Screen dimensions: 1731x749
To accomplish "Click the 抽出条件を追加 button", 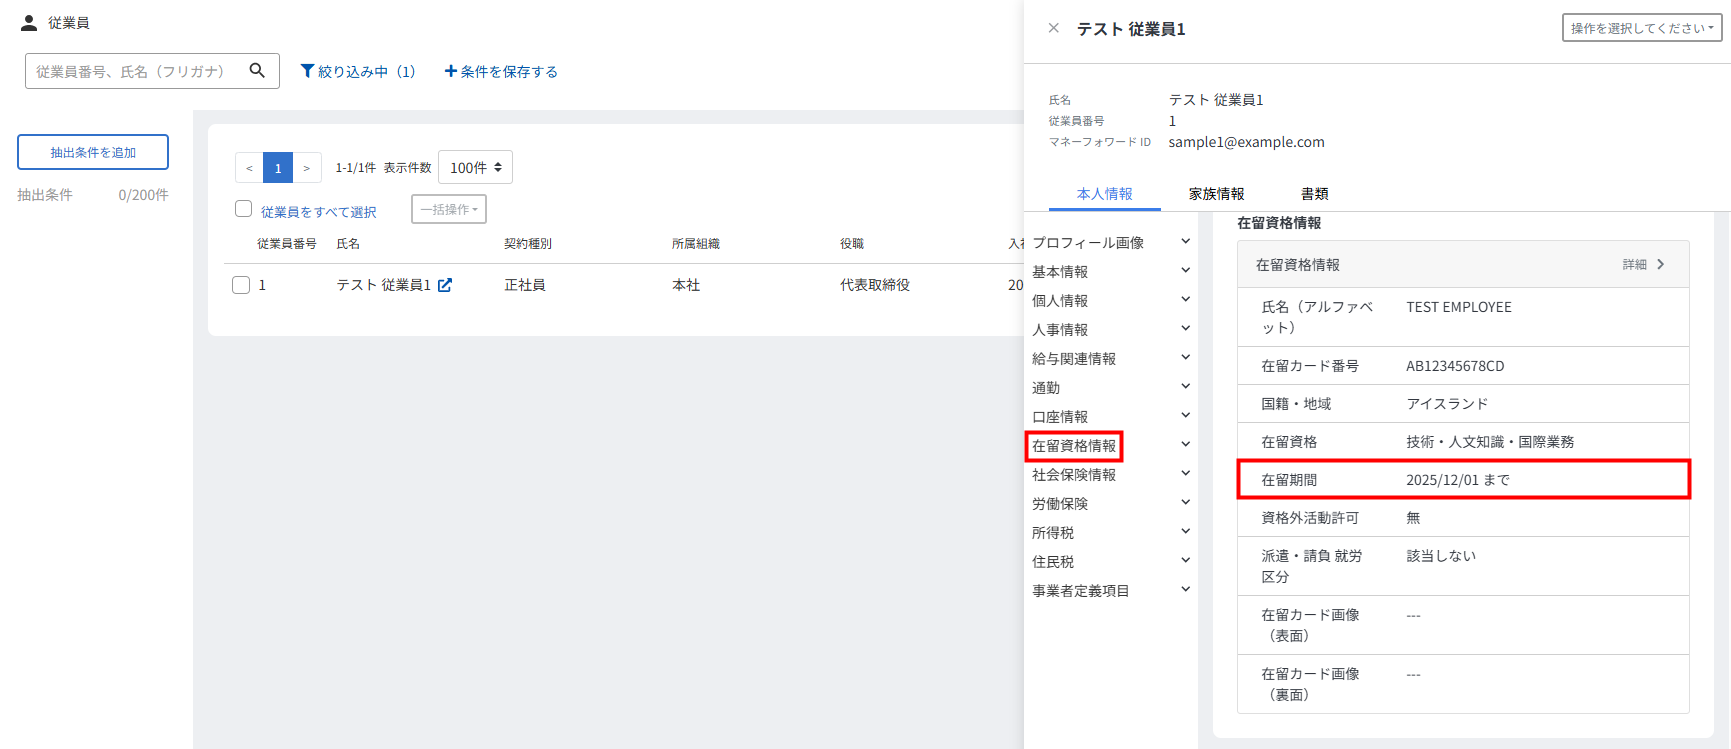I will [93, 152].
